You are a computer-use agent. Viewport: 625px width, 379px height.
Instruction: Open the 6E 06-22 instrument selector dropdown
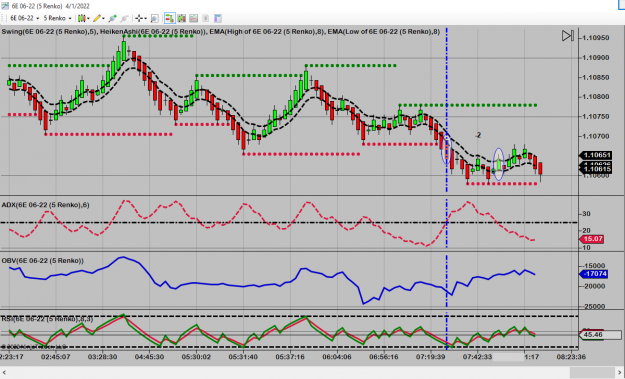point(25,18)
